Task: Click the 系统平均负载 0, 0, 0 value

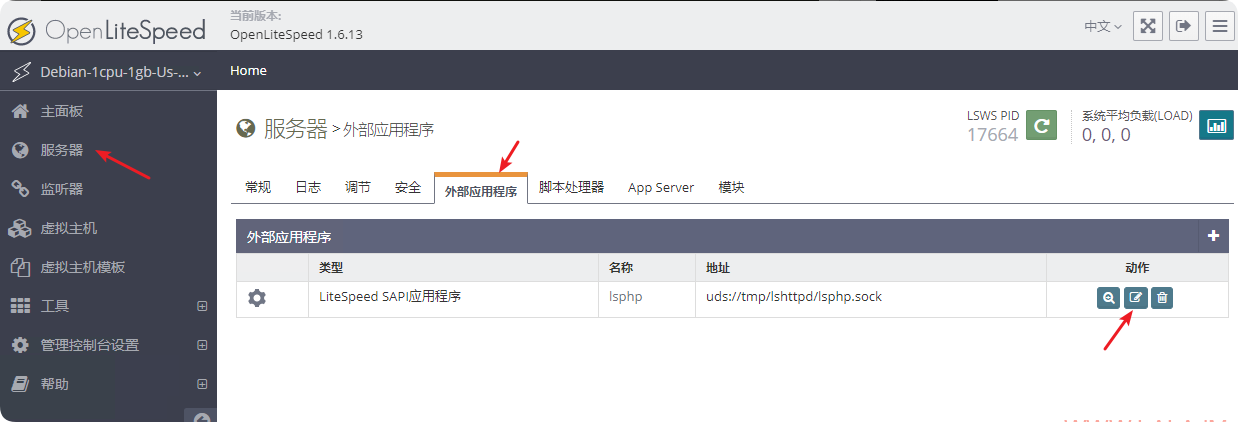Action: point(1106,134)
